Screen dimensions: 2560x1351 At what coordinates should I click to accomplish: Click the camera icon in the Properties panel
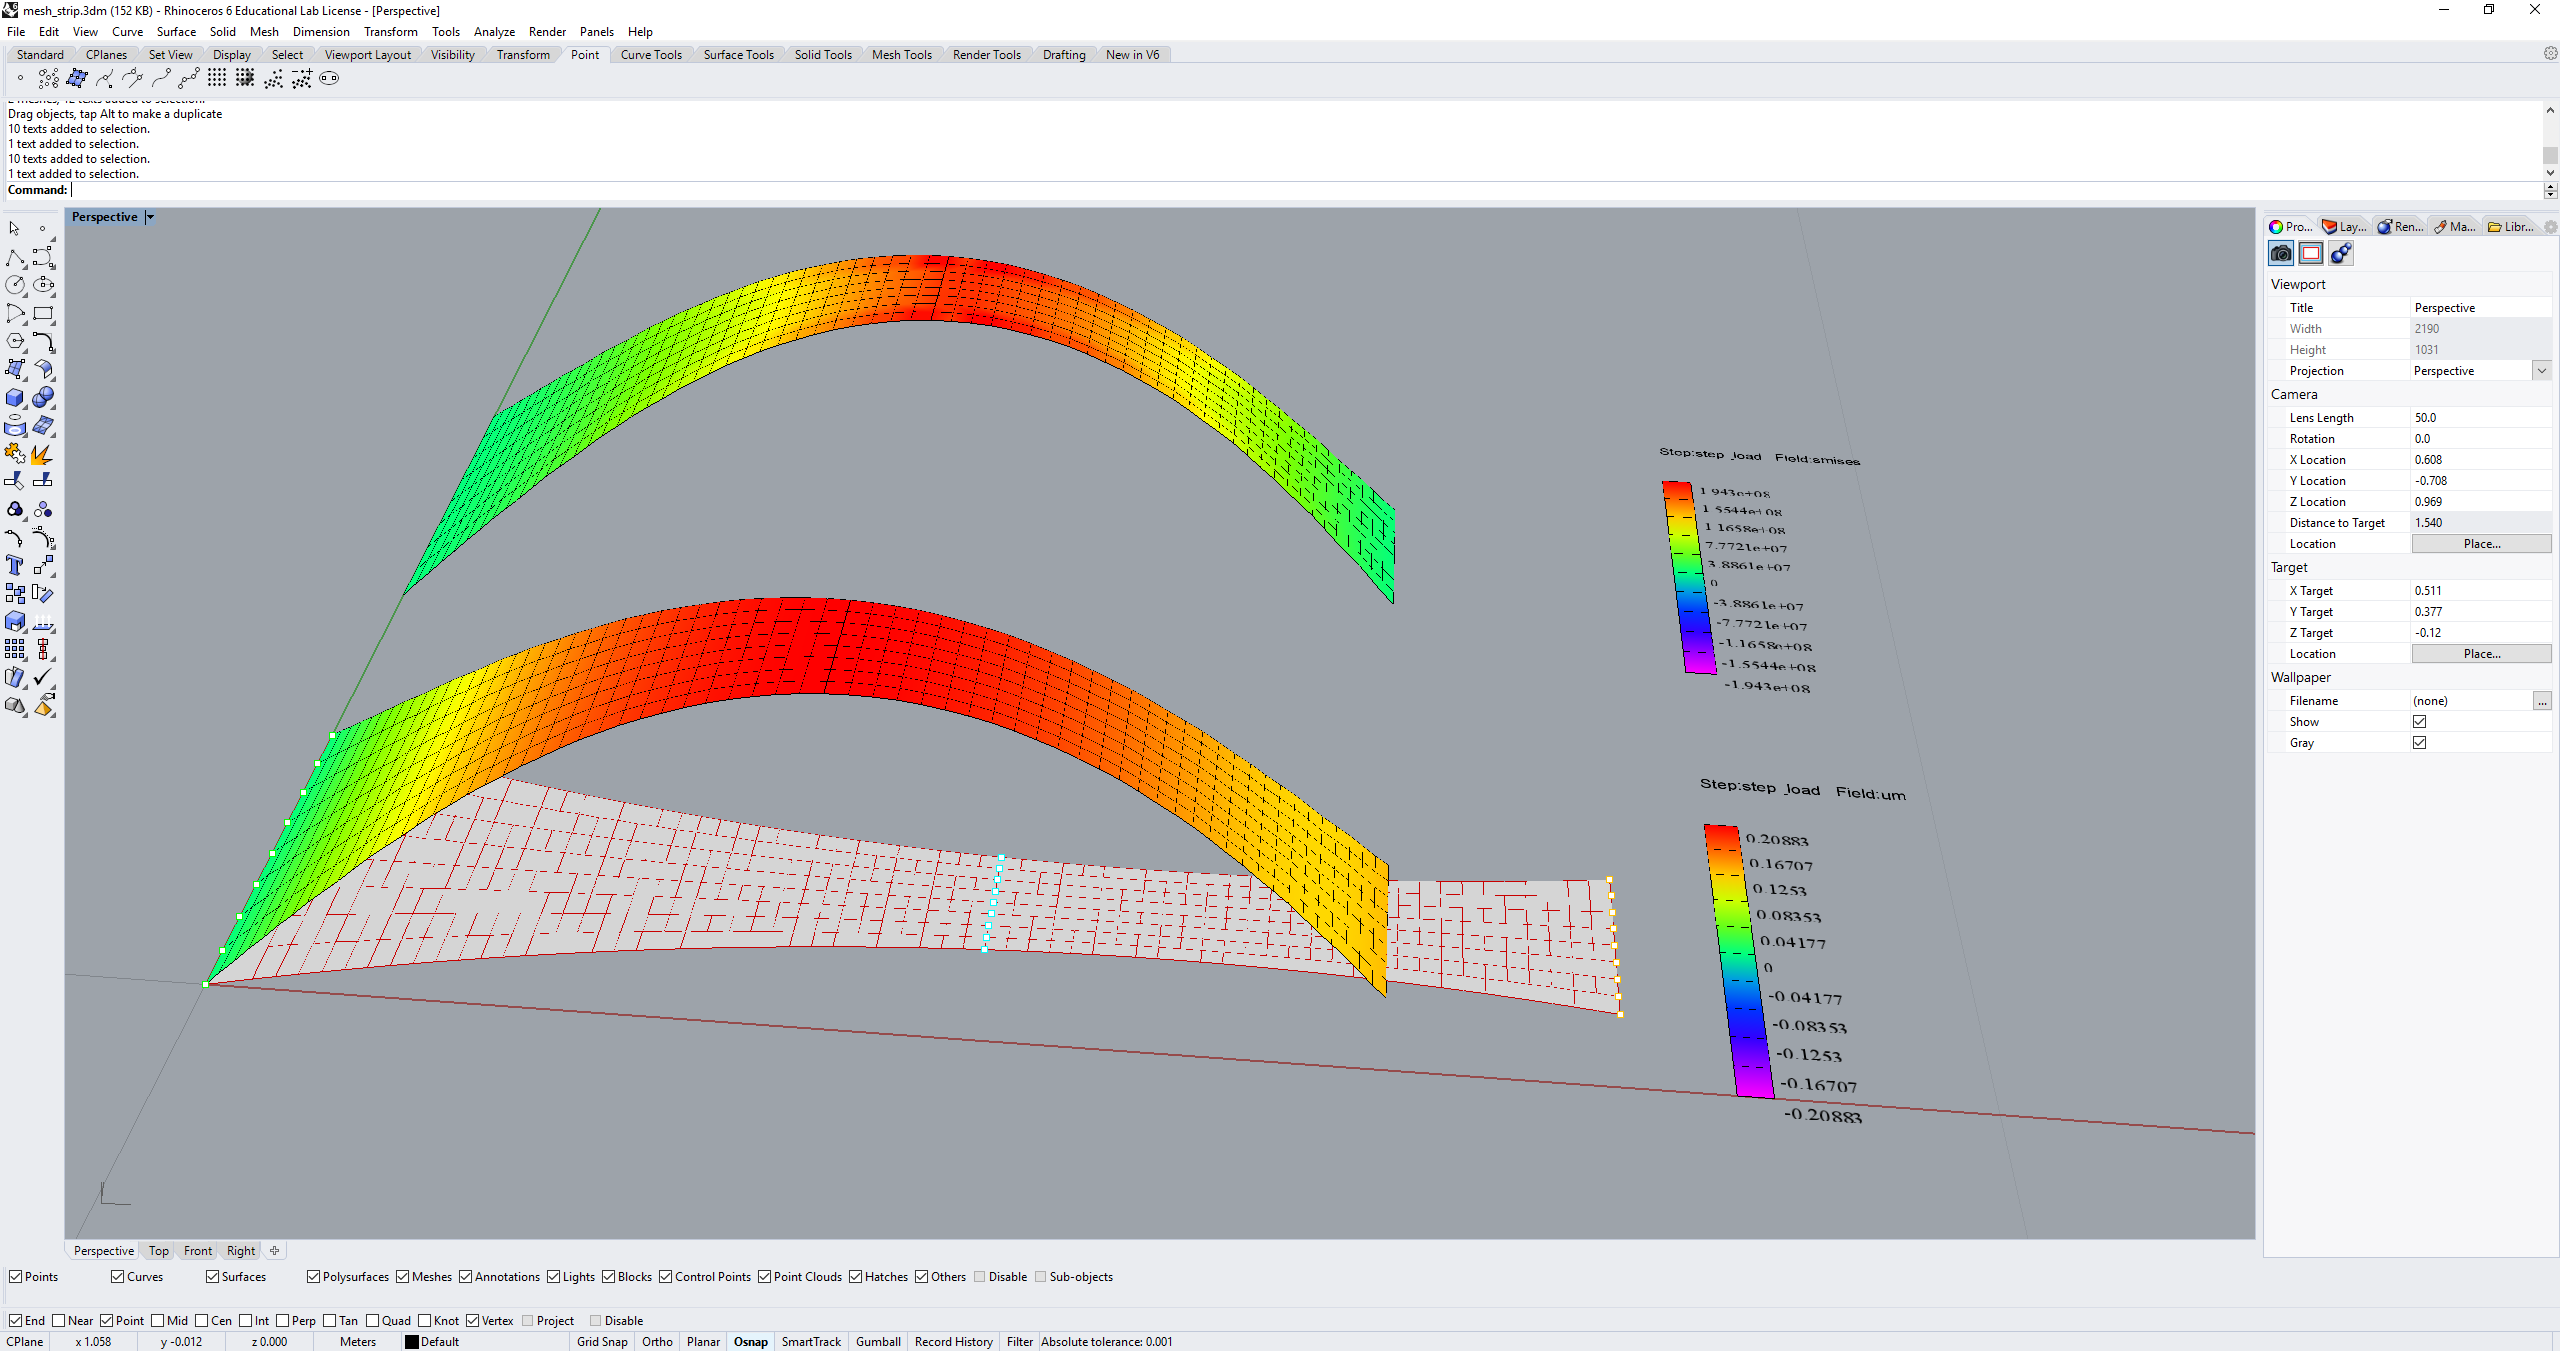pyautogui.click(x=2281, y=253)
